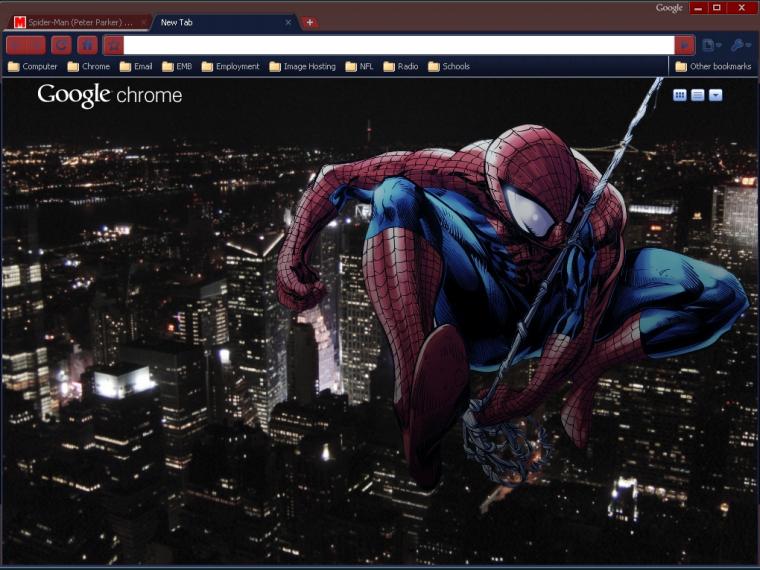The image size is (760, 570).
Task: Open the EMB bookmarks folder
Action: (177, 66)
